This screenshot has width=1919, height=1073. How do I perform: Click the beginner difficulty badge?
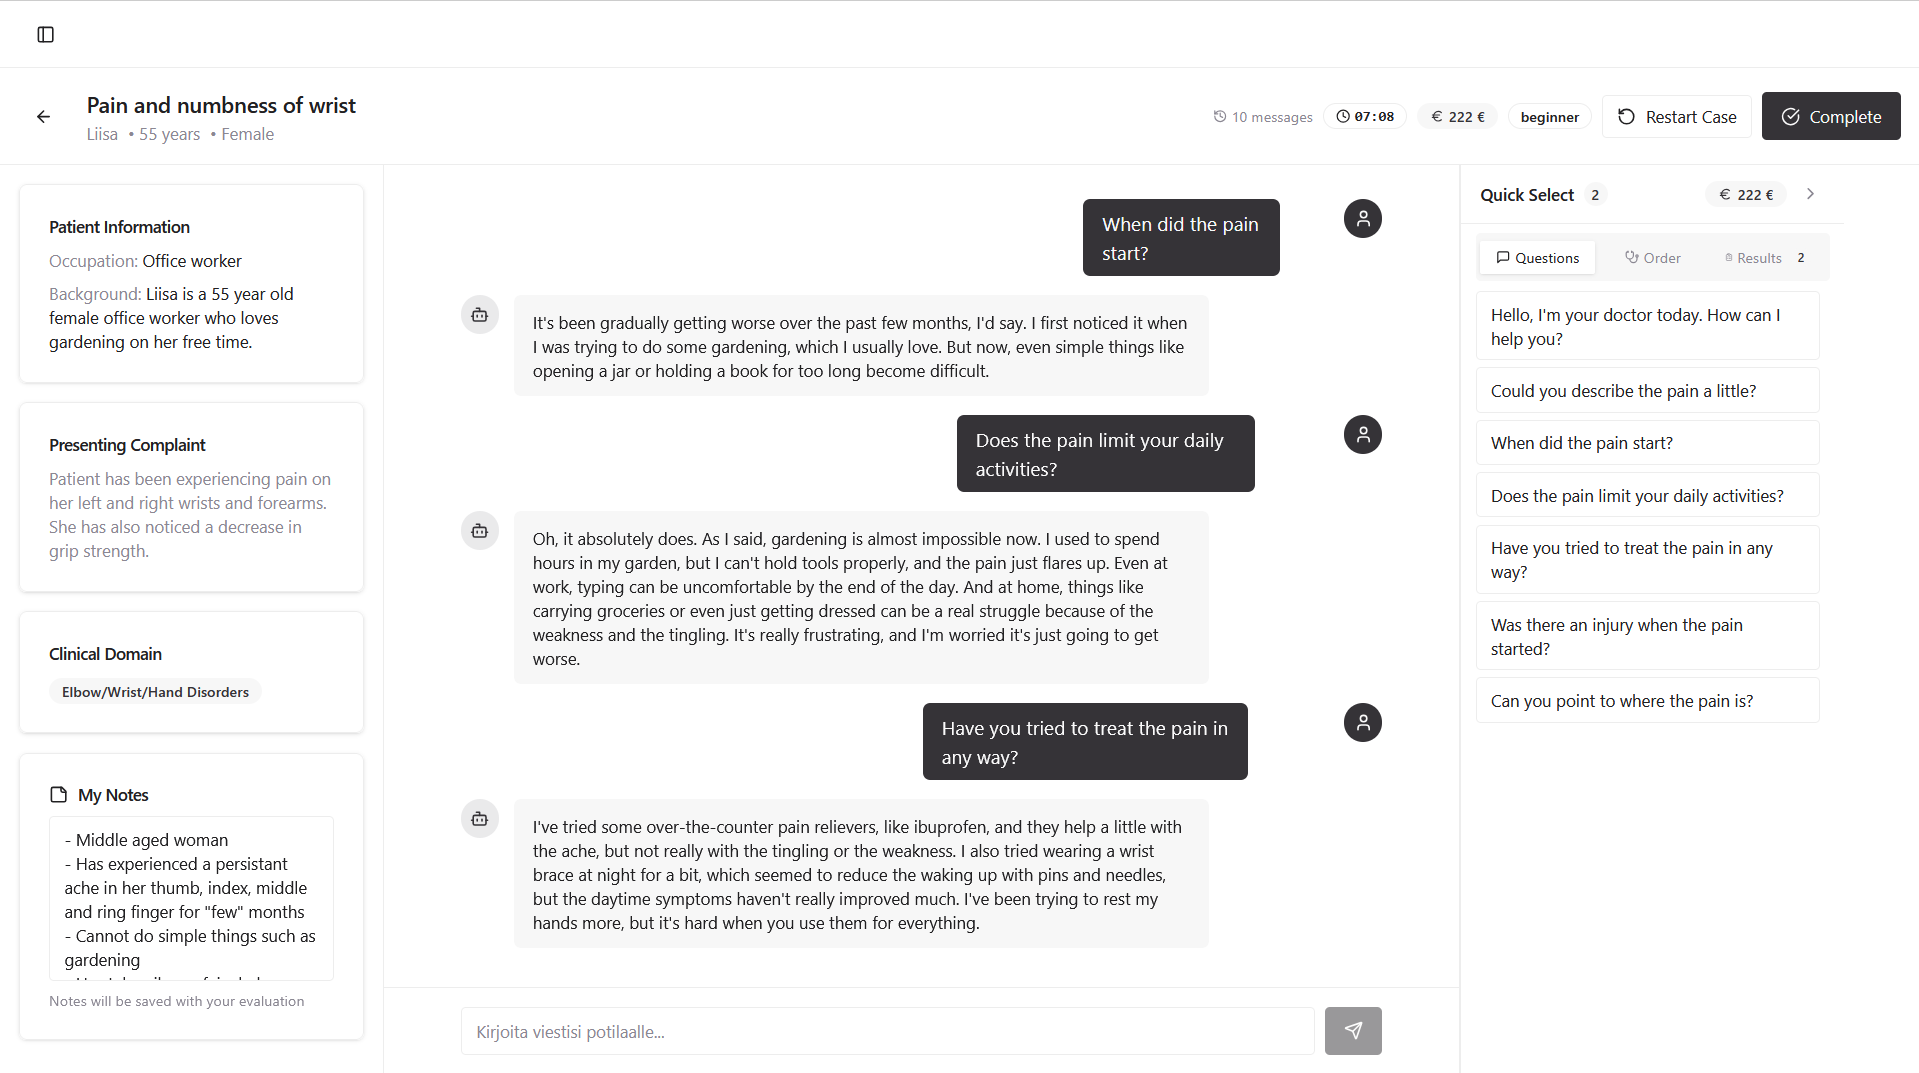pos(1549,117)
